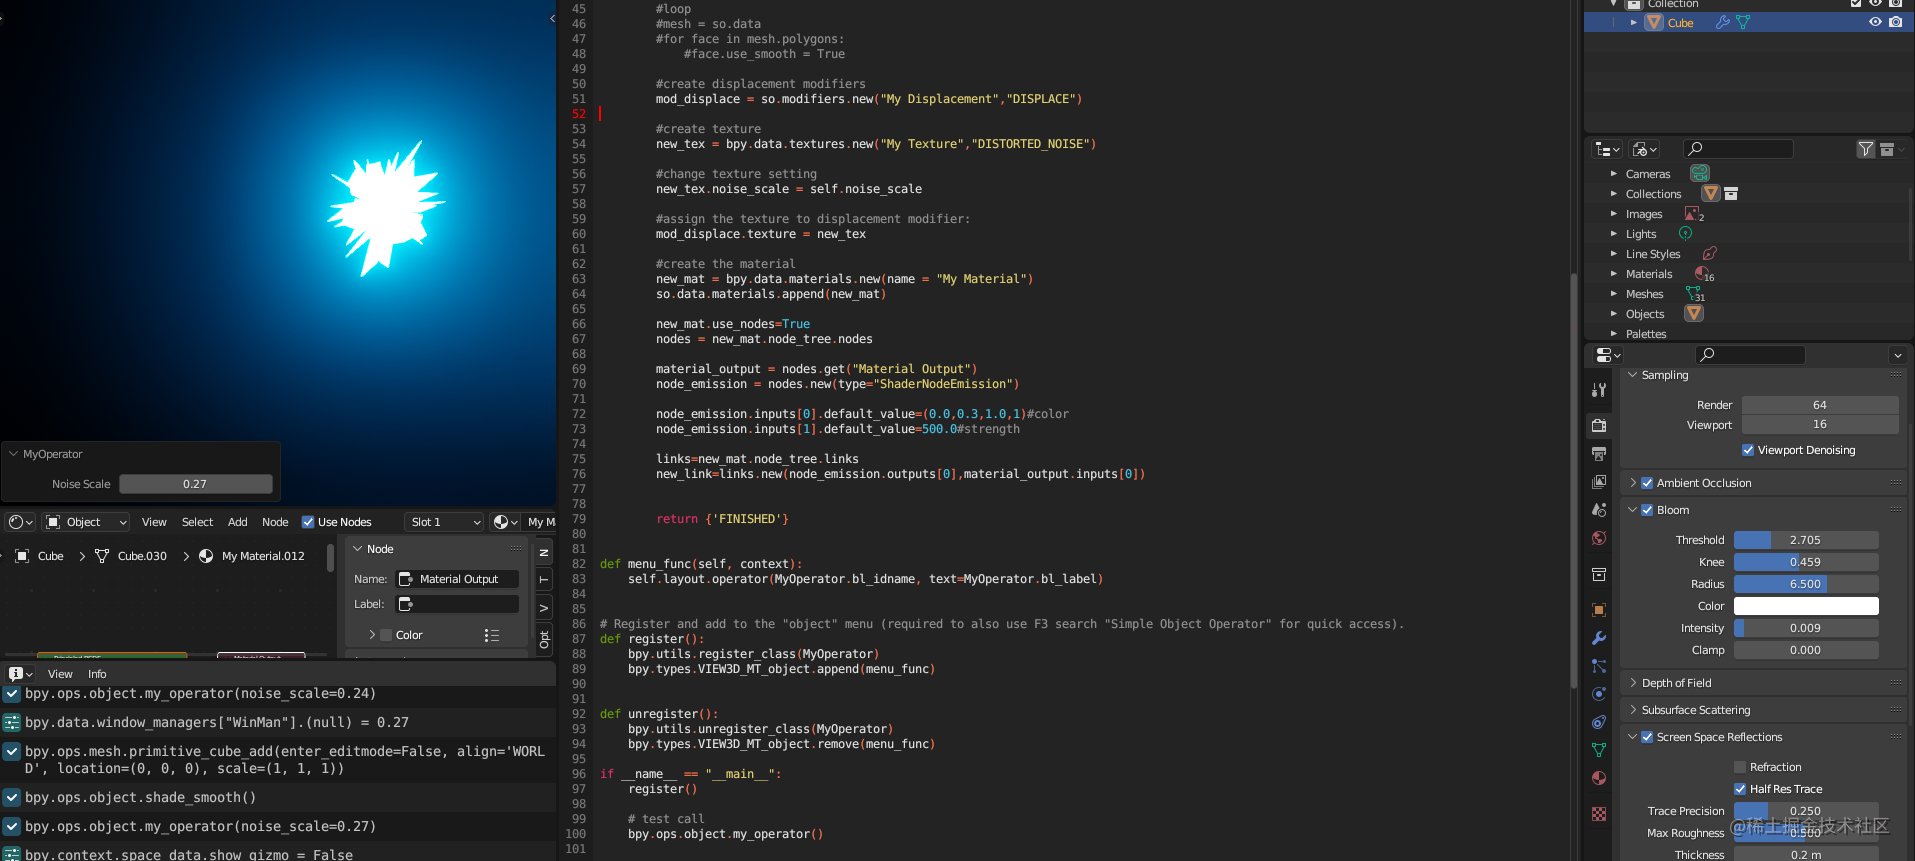
Task: Expand the Subsurface Scattering panel
Action: tap(1633, 710)
